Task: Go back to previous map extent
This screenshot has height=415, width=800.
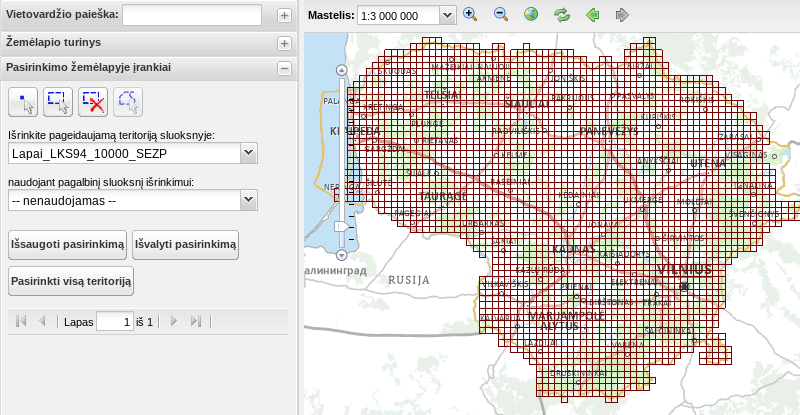Action: [x=592, y=15]
